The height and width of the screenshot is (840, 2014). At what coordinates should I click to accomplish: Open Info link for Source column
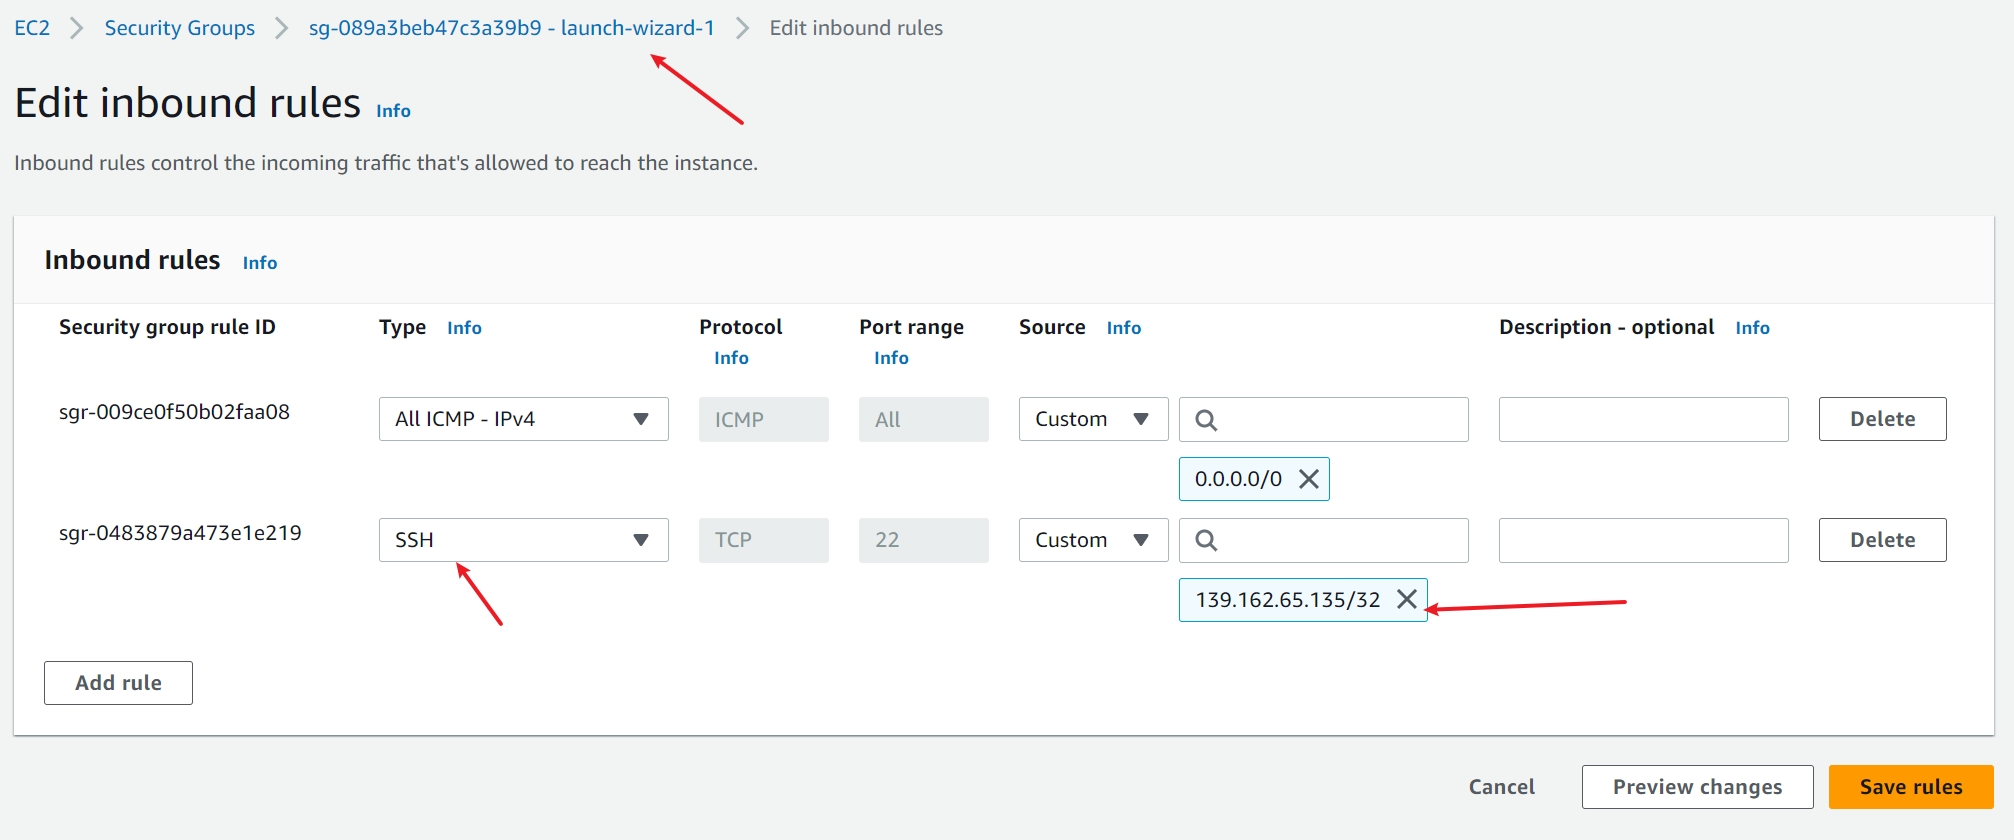tap(1123, 328)
